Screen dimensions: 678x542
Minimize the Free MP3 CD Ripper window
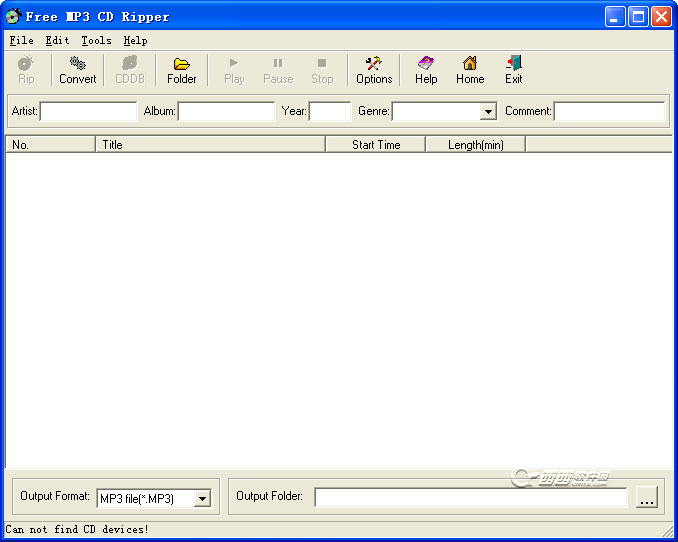[615, 17]
